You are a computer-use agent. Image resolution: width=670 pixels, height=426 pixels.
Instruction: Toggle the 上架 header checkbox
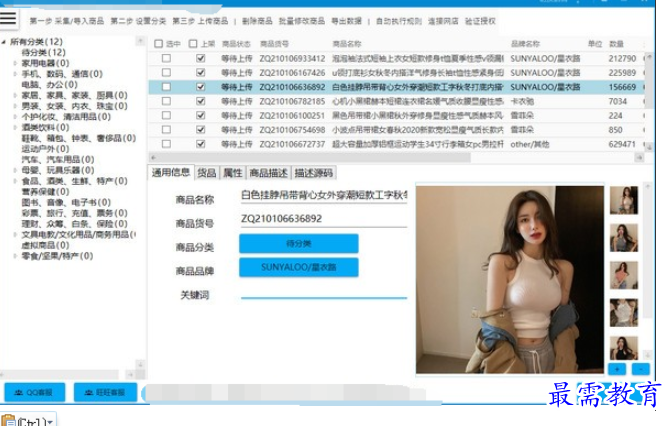pyautogui.click(x=193, y=44)
